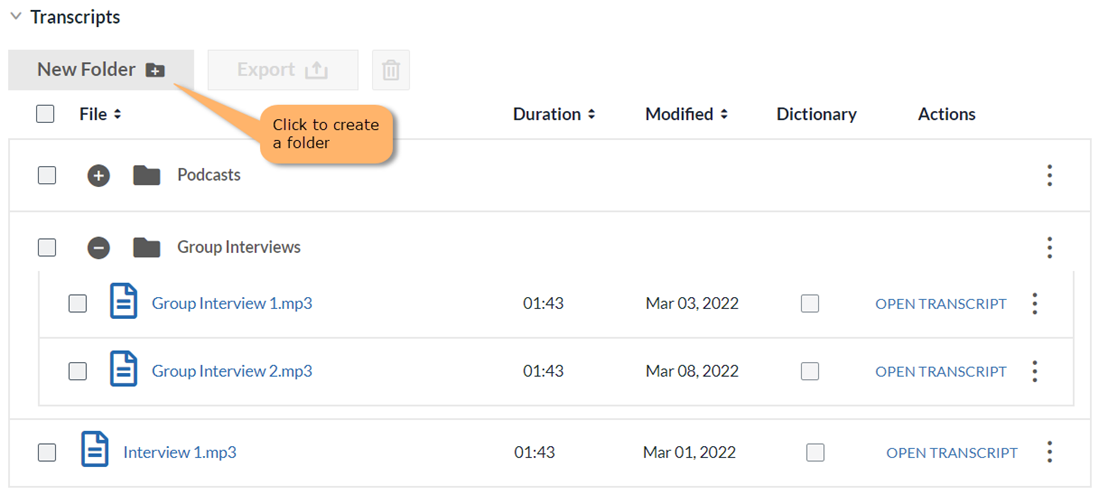Collapse the Transcripts section chevron
The image size is (1108, 504).
click(16, 17)
